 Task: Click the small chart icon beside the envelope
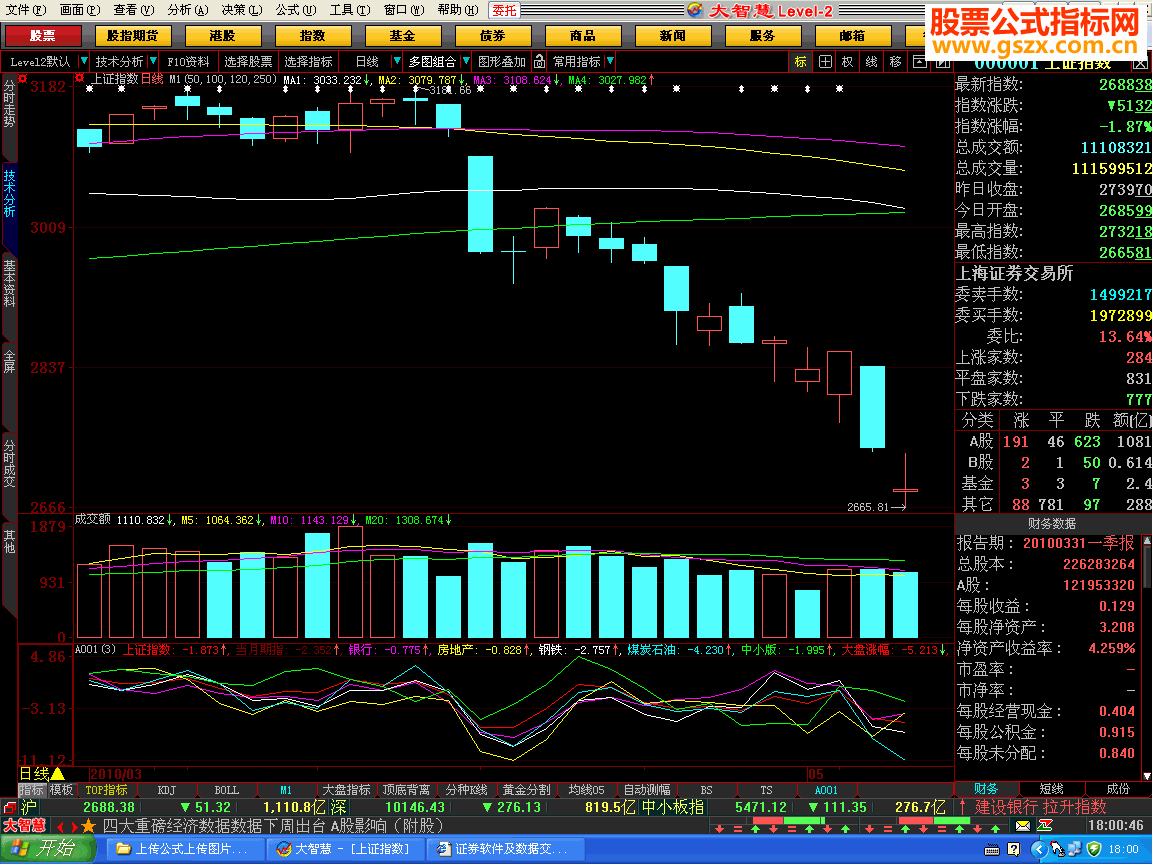point(1045,826)
